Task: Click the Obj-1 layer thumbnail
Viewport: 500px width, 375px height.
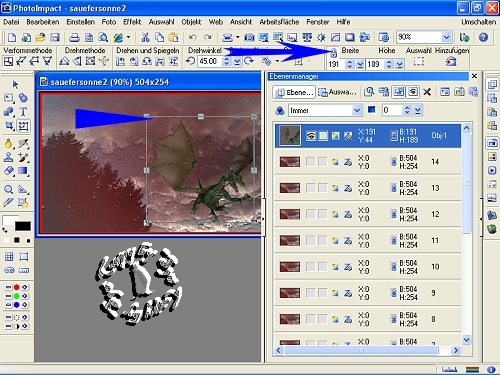Action: pyautogui.click(x=290, y=135)
